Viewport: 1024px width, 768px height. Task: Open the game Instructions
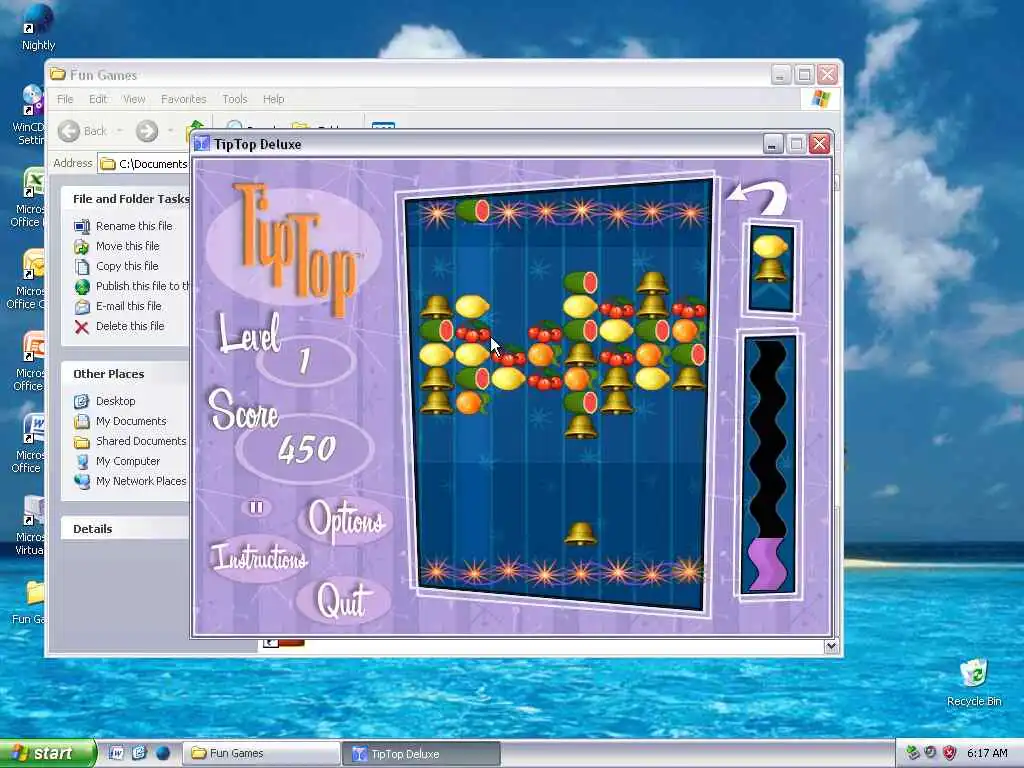click(259, 558)
